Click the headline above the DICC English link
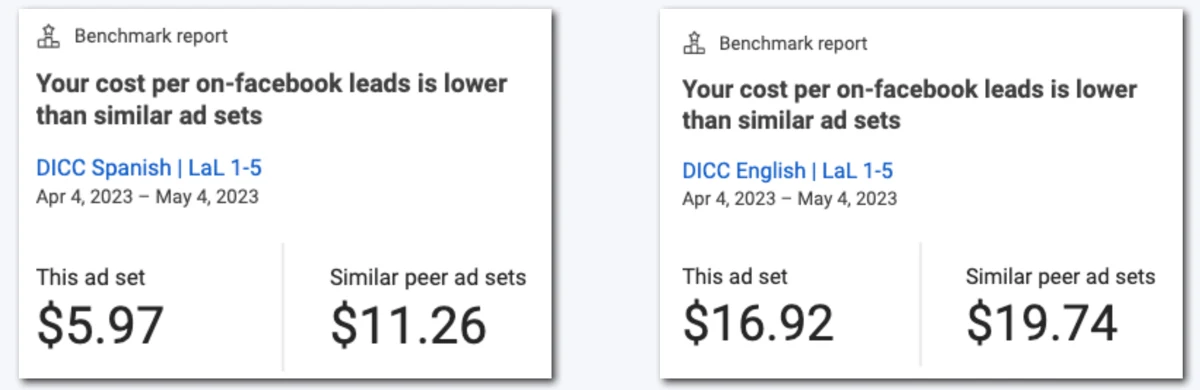This screenshot has height=390, width=1200. tap(910, 104)
